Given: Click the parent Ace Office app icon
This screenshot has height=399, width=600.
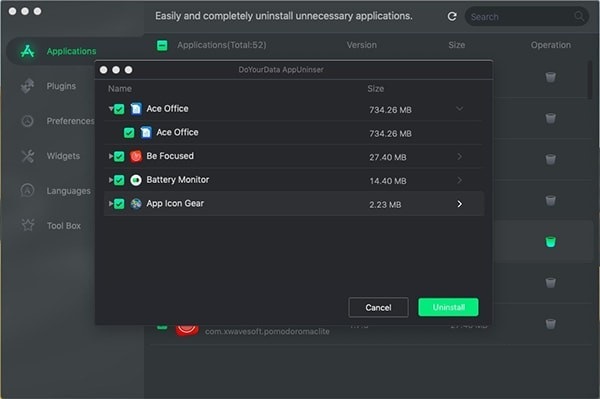Looking at the screenshot, I should [x=136, y=109].
